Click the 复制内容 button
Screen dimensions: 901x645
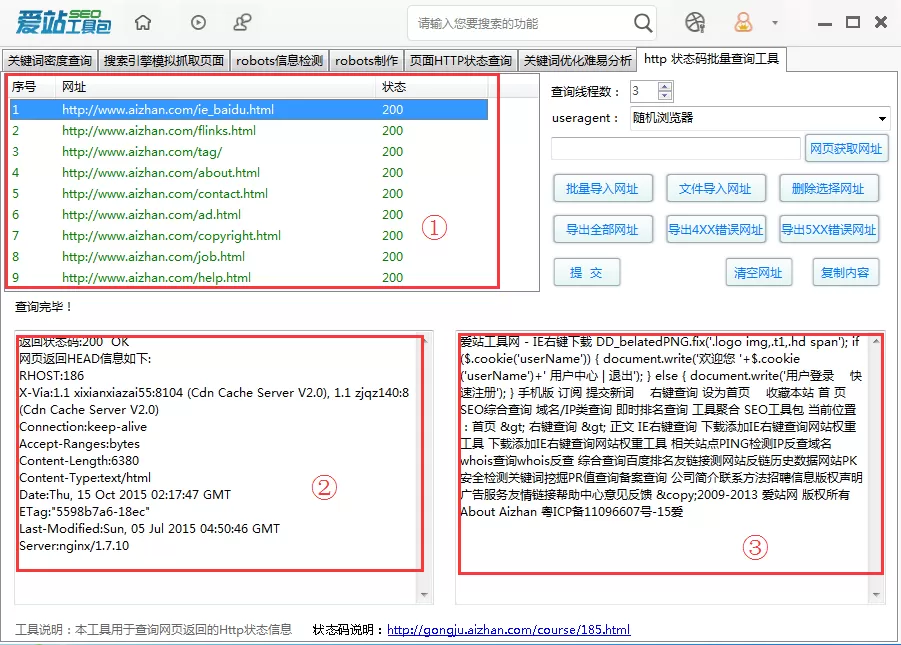pyautogui.click(x=845, y=272)
